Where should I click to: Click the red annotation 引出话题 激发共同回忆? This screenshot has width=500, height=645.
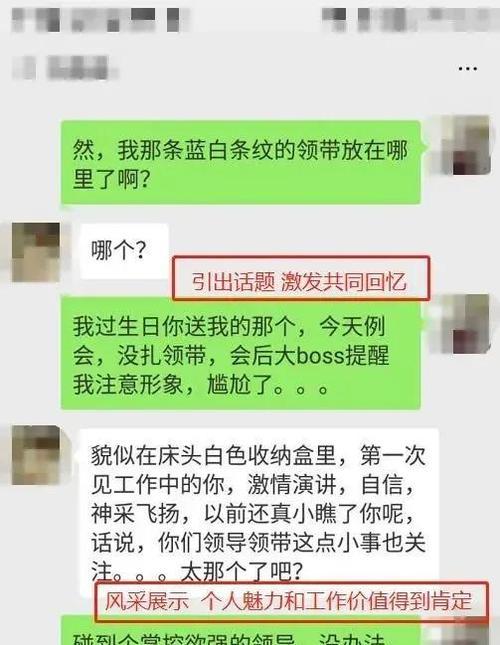click(301, 279)
